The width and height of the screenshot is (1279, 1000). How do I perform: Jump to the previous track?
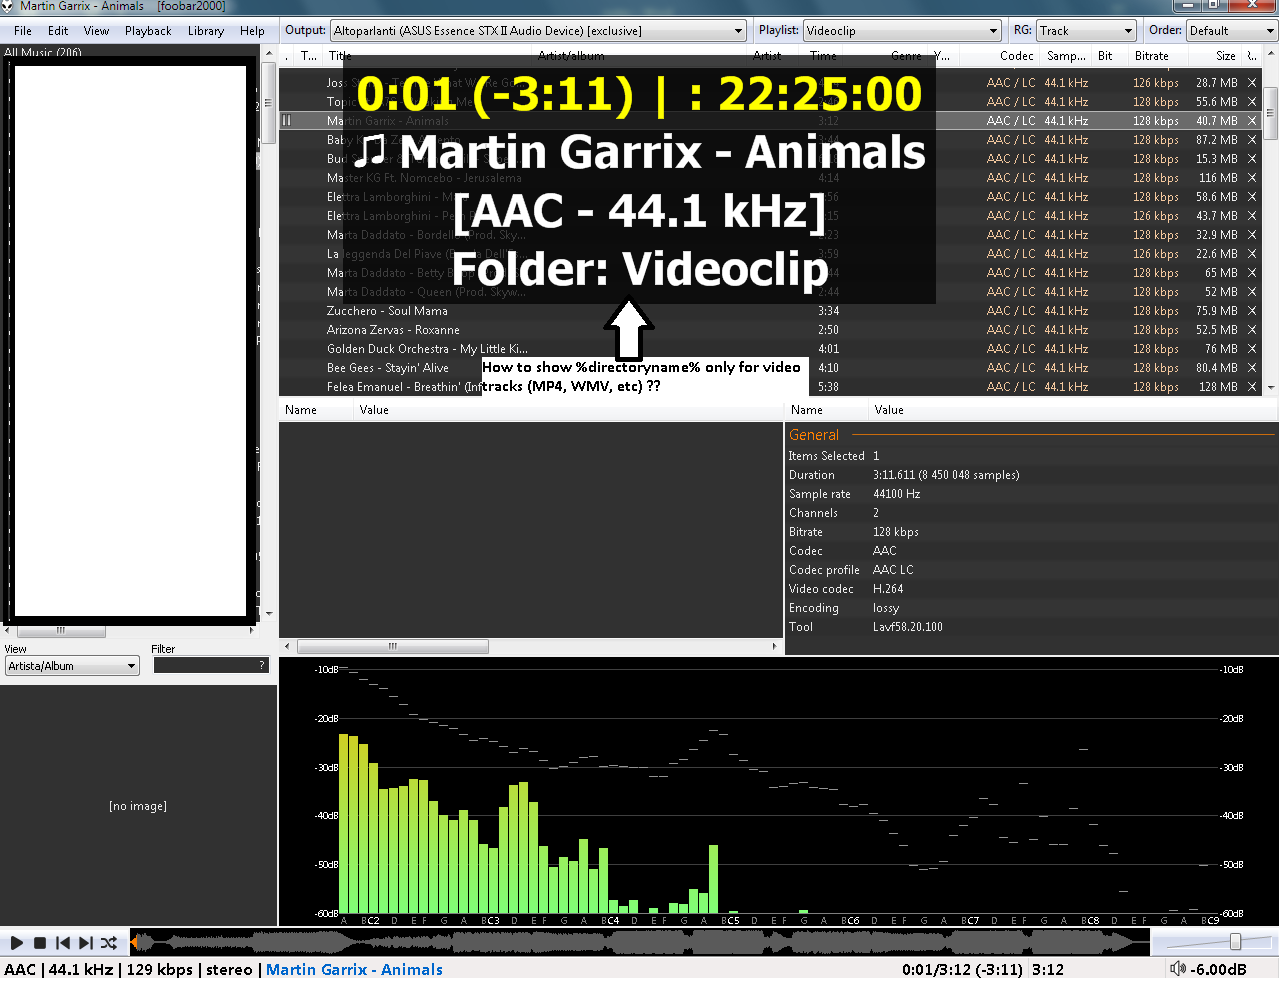click(63, 943)
